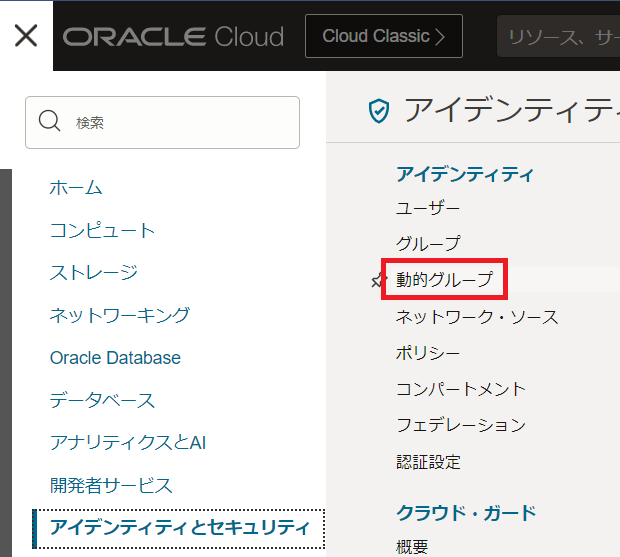Open the コンパートメント link
Image resolution: width=620 pixels, height=557 pixels.
[460, 389]
